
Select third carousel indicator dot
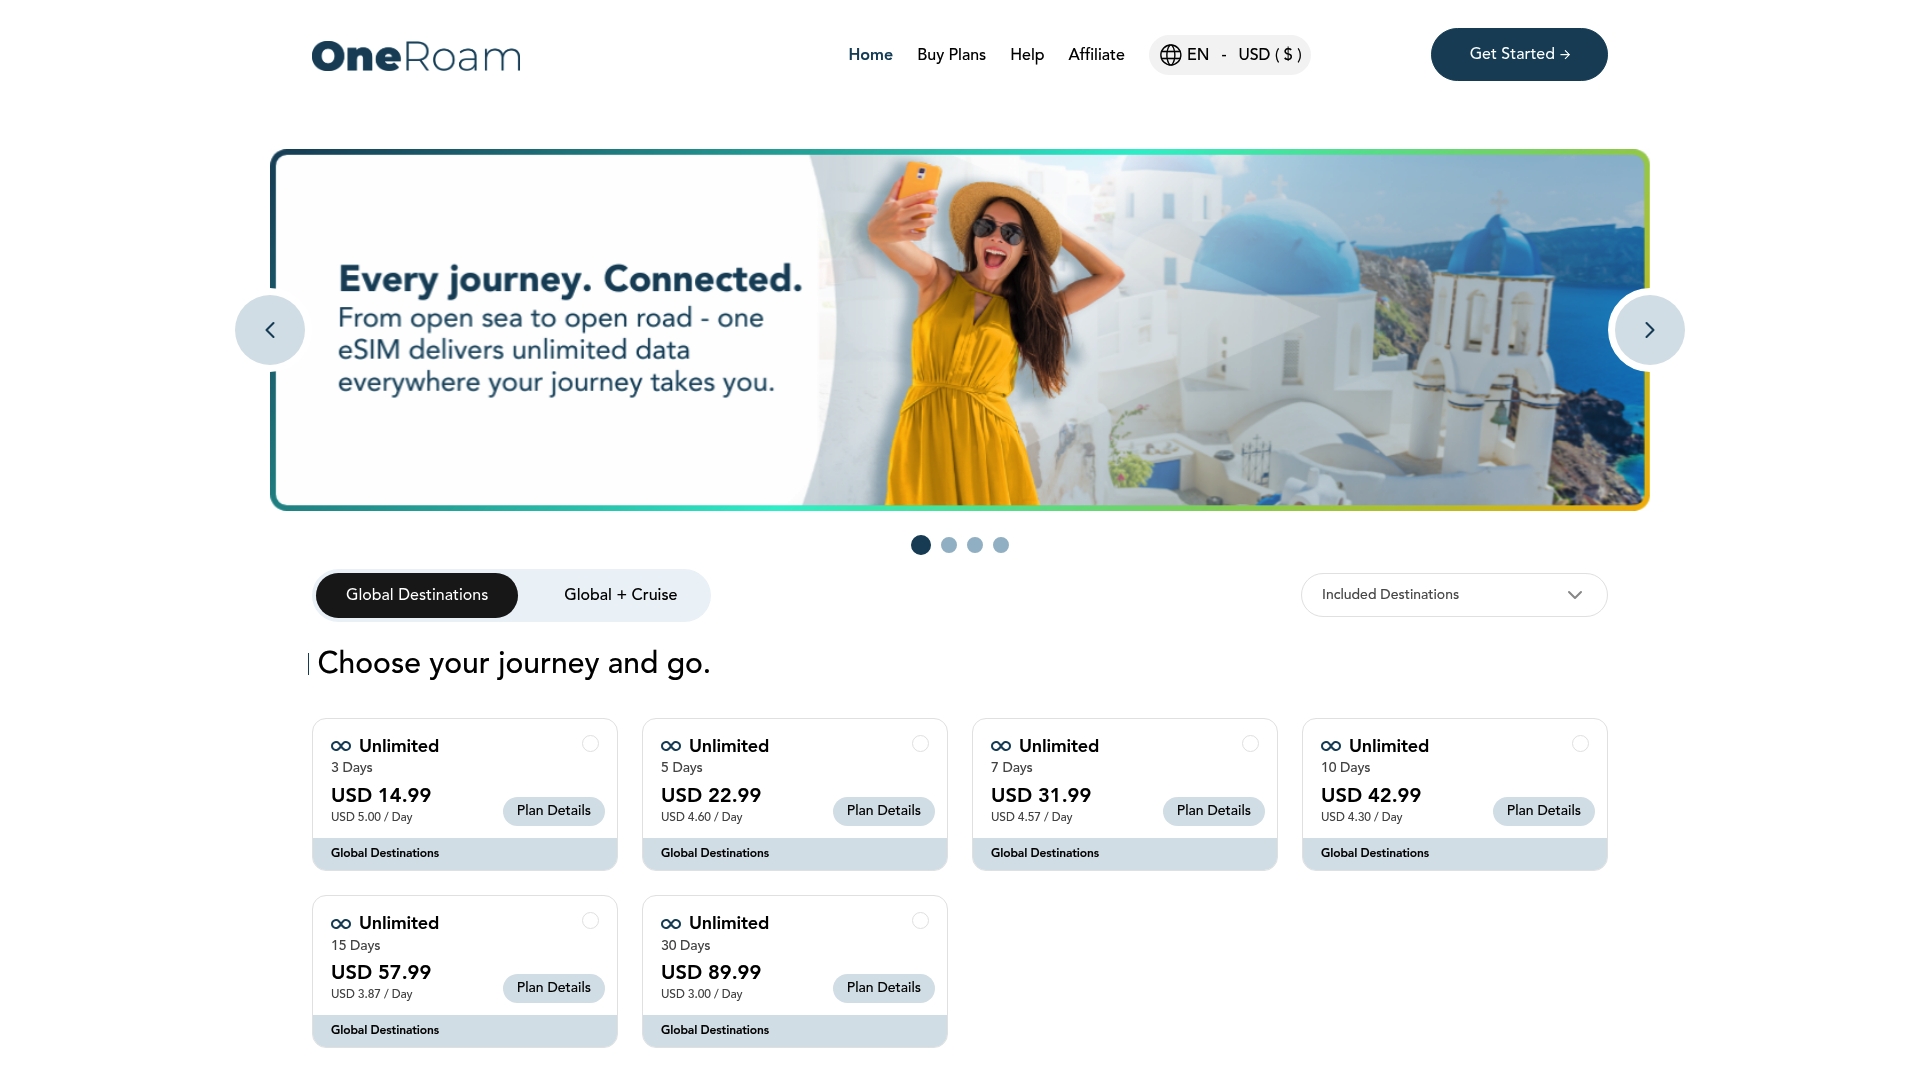(975, 545)
